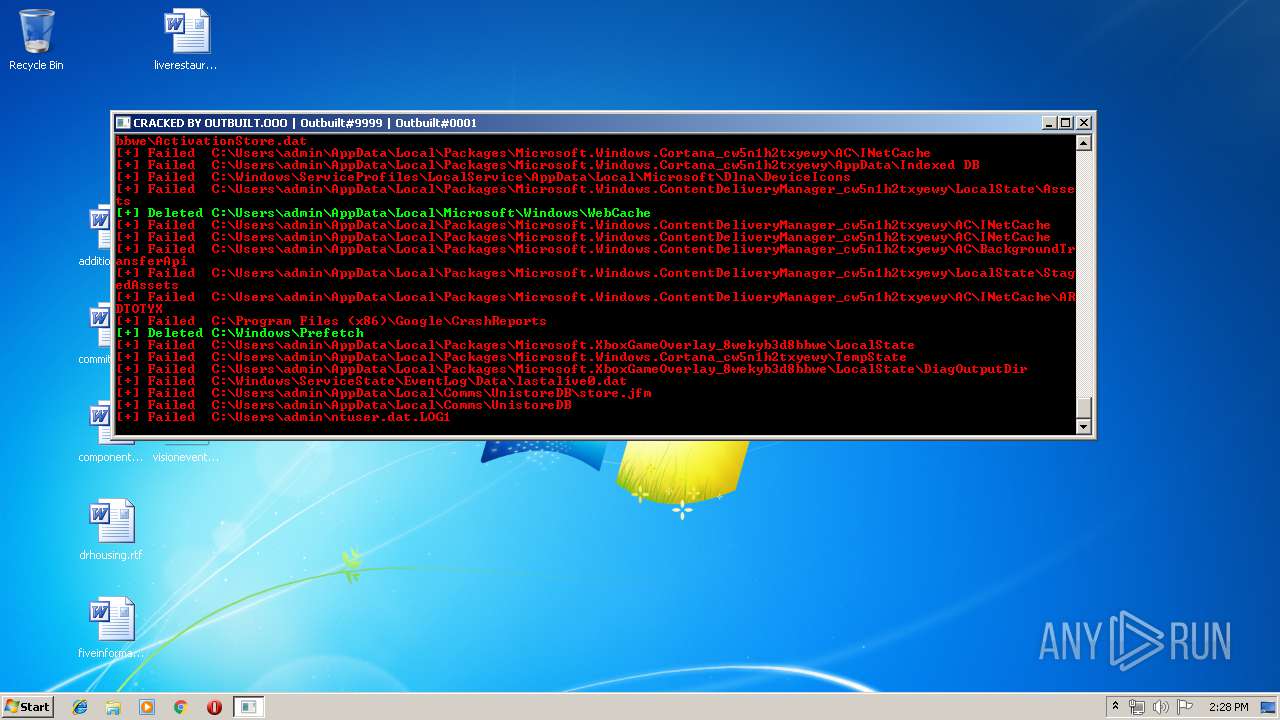This screenshot has width=1280, height=720.
Task: Show hidden tray icons arrow
Action: (1115, 707)
